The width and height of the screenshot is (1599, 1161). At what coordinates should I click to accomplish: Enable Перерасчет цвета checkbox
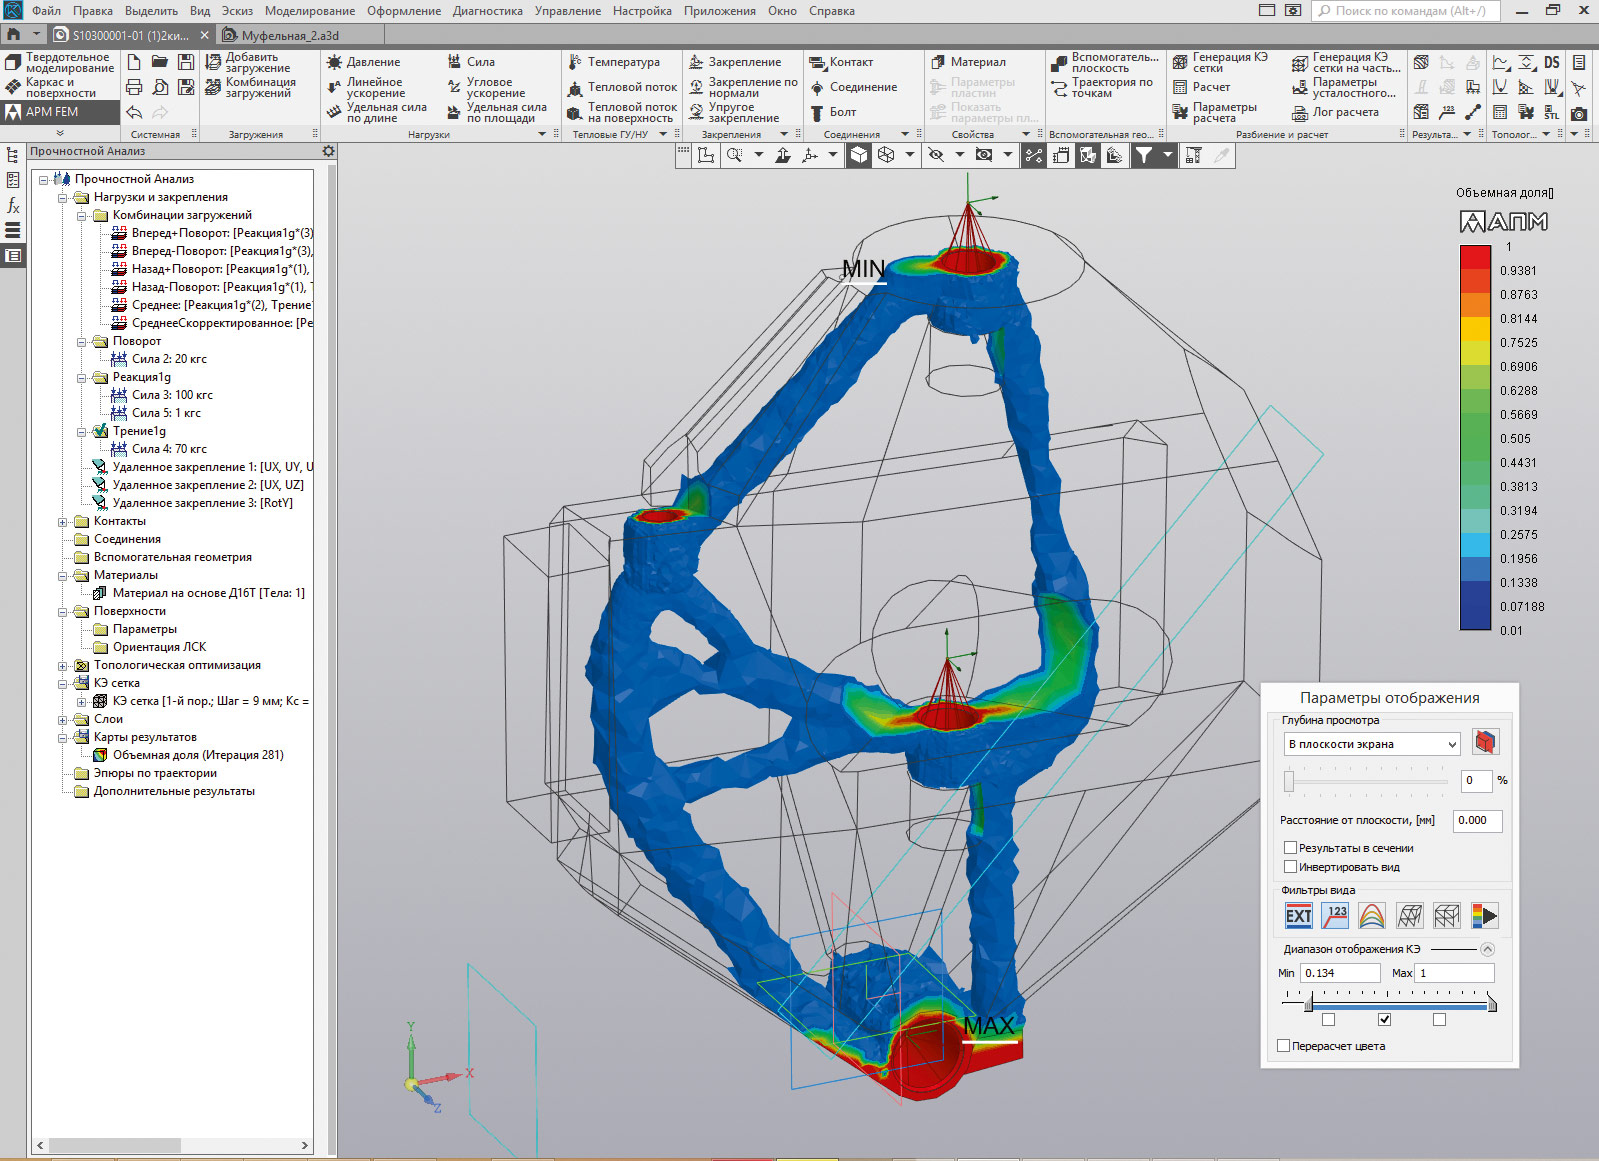coord(1284,1046)
